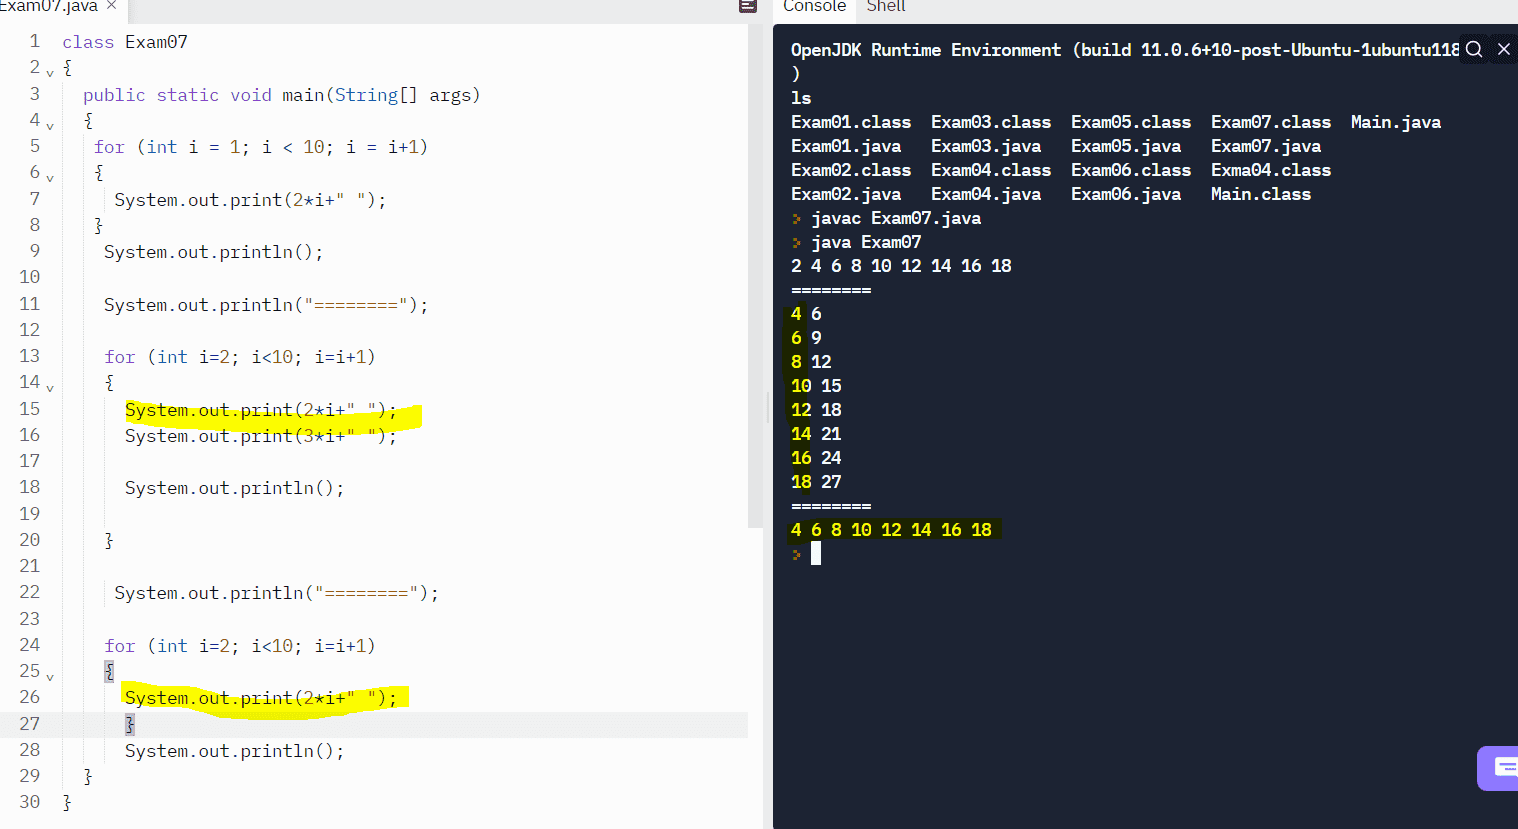Click line number 10 in the gutter

tap(30, 277)
